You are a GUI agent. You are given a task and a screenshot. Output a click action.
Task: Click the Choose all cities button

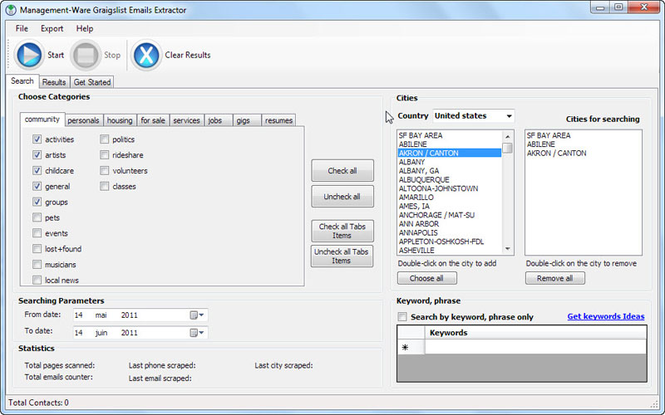pos(427,278)
